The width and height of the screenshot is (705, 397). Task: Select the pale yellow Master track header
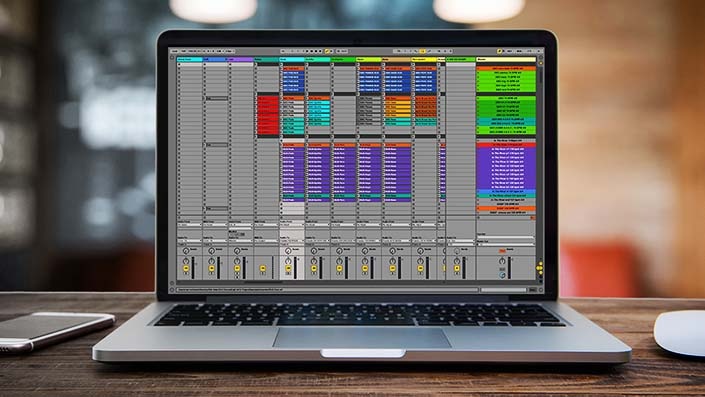tap(506, 59)
